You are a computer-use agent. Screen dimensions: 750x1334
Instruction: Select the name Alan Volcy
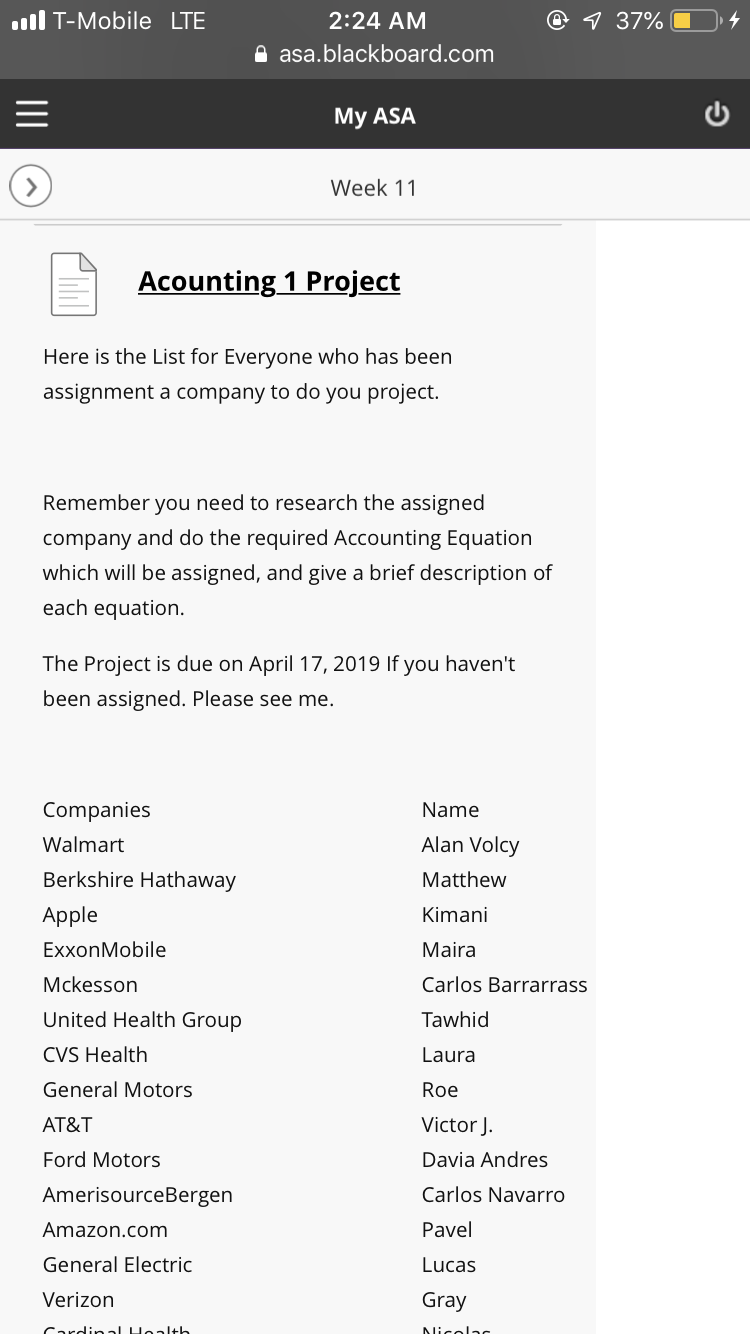[471, 845]
